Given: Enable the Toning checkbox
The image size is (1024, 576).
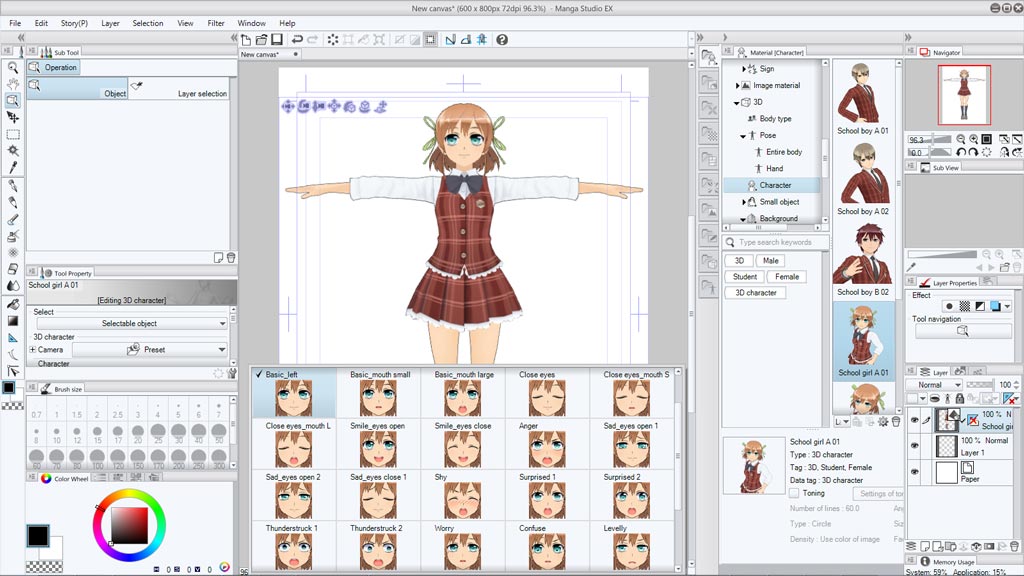Looking at the screenshot, I should (x=794, y=493).
